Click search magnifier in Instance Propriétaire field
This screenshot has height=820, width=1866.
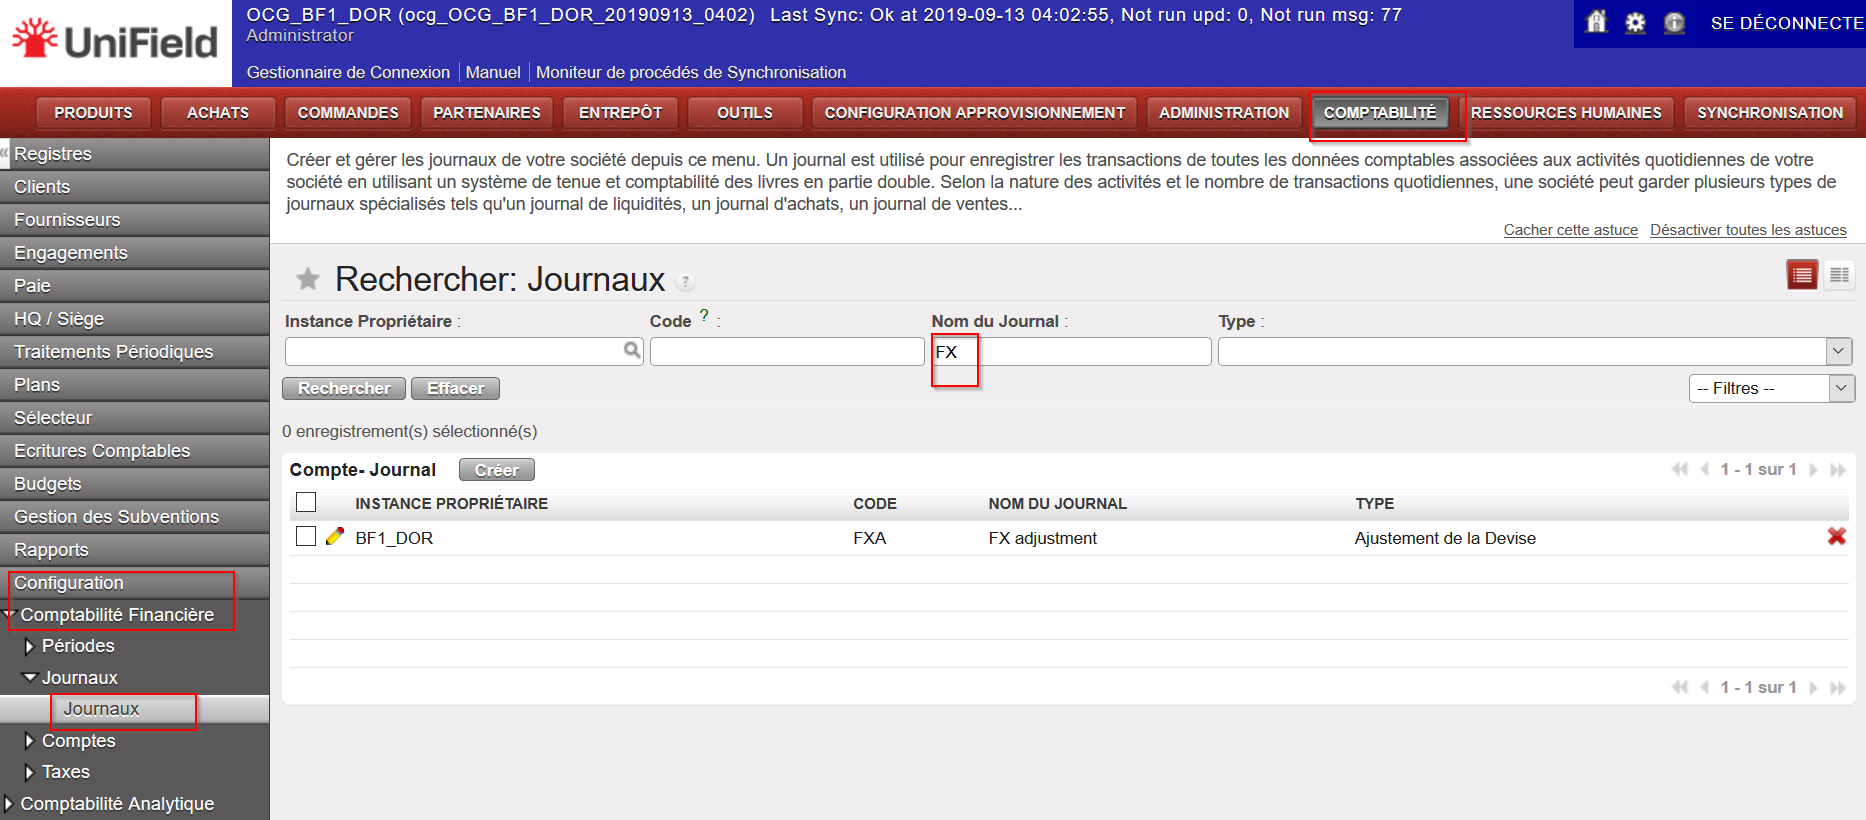click(632, 350)
